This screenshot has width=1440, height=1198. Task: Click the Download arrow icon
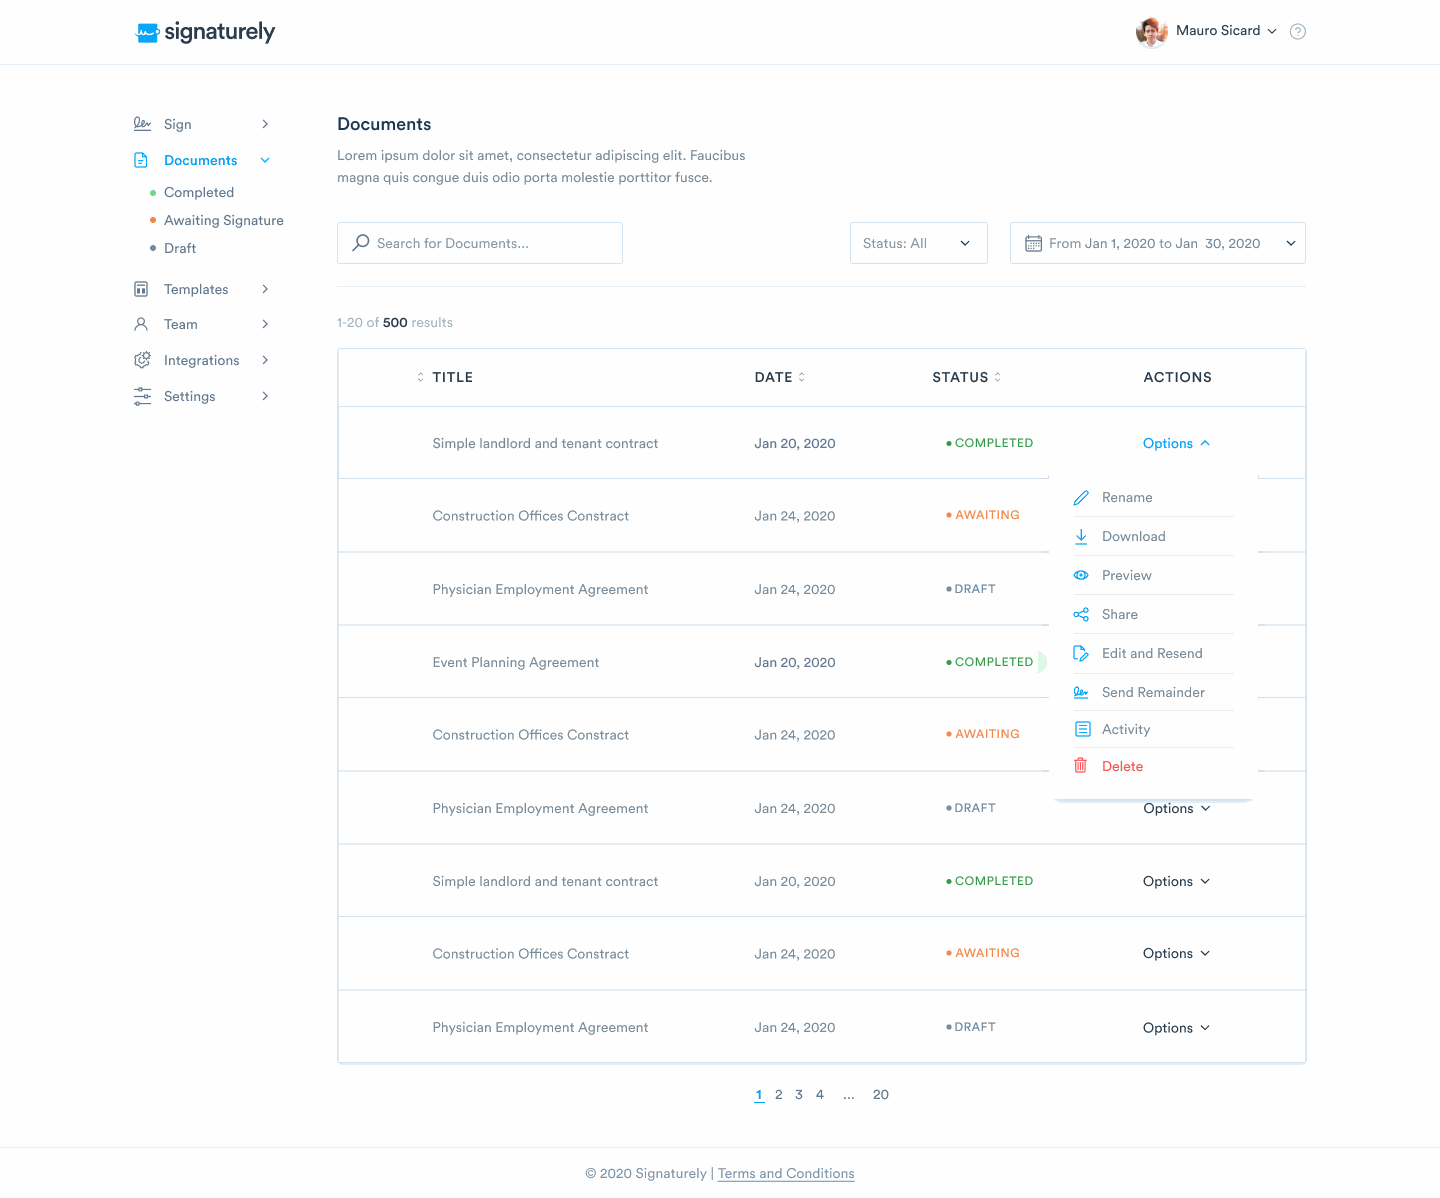pyautogui.click(x=1081, y=536)
